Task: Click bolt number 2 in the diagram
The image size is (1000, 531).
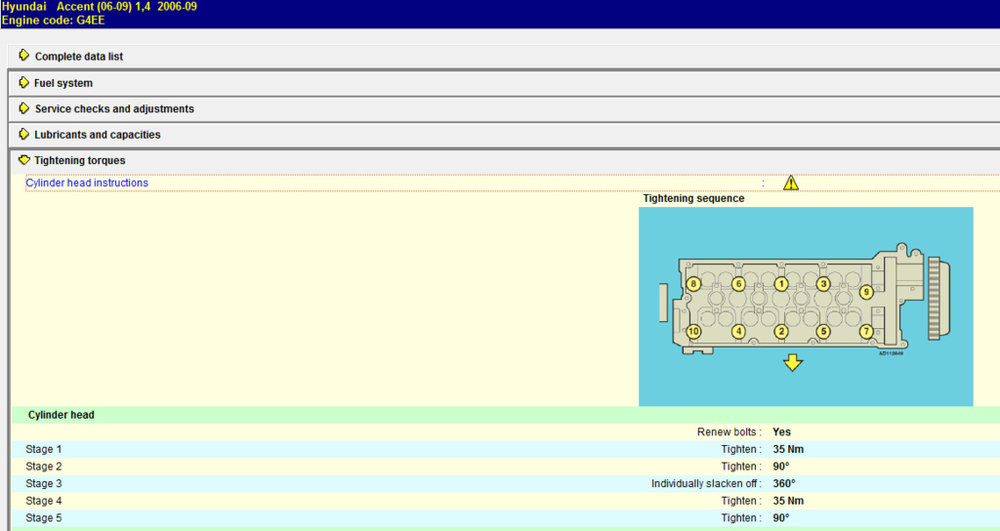Action: [781, 331]
